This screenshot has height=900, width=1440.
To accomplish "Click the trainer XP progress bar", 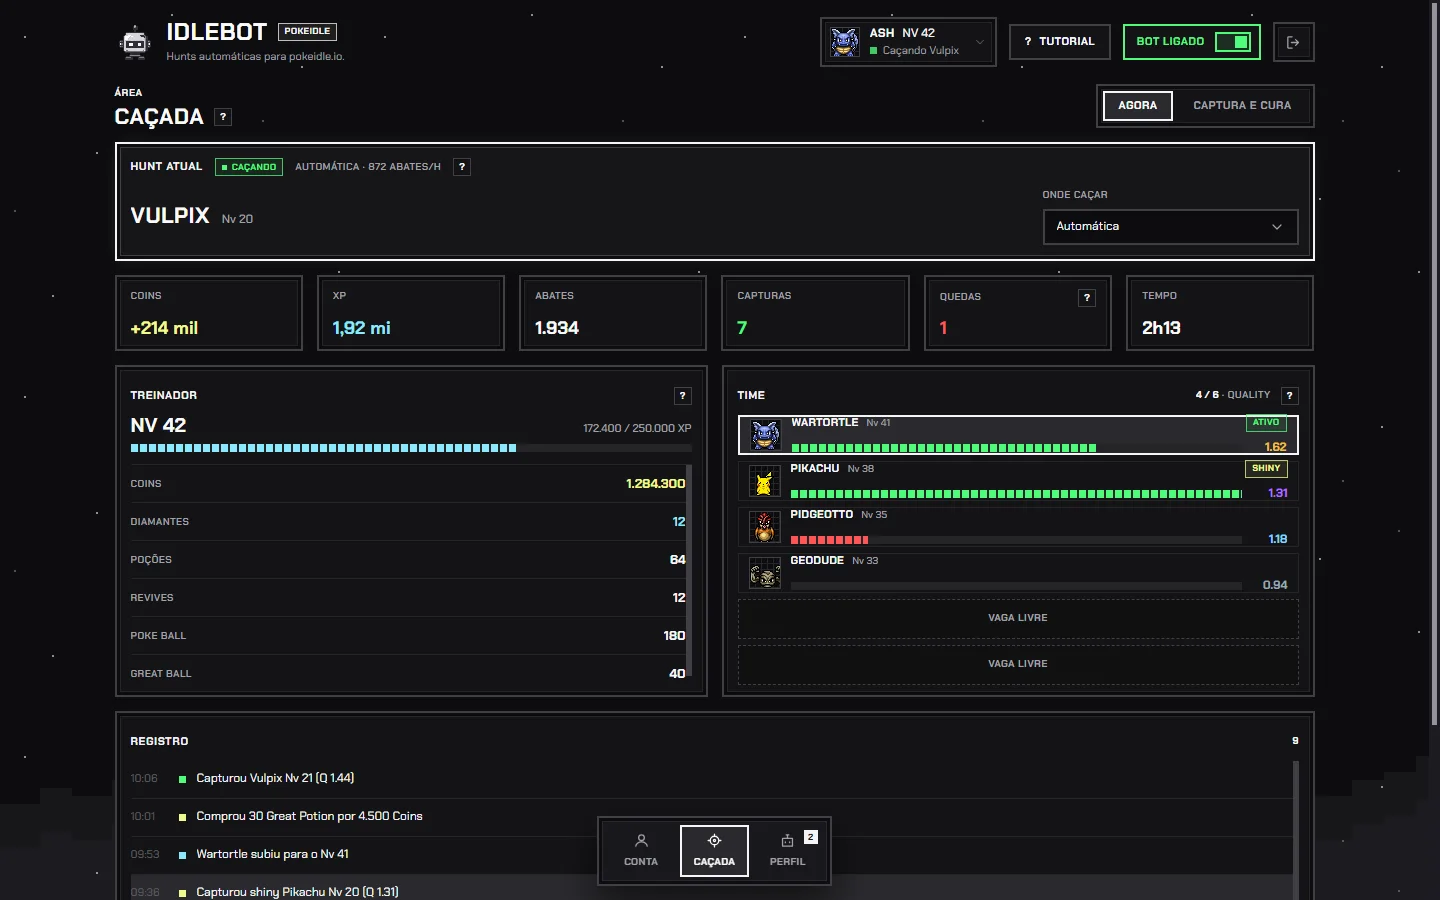I will coord(411,448).
